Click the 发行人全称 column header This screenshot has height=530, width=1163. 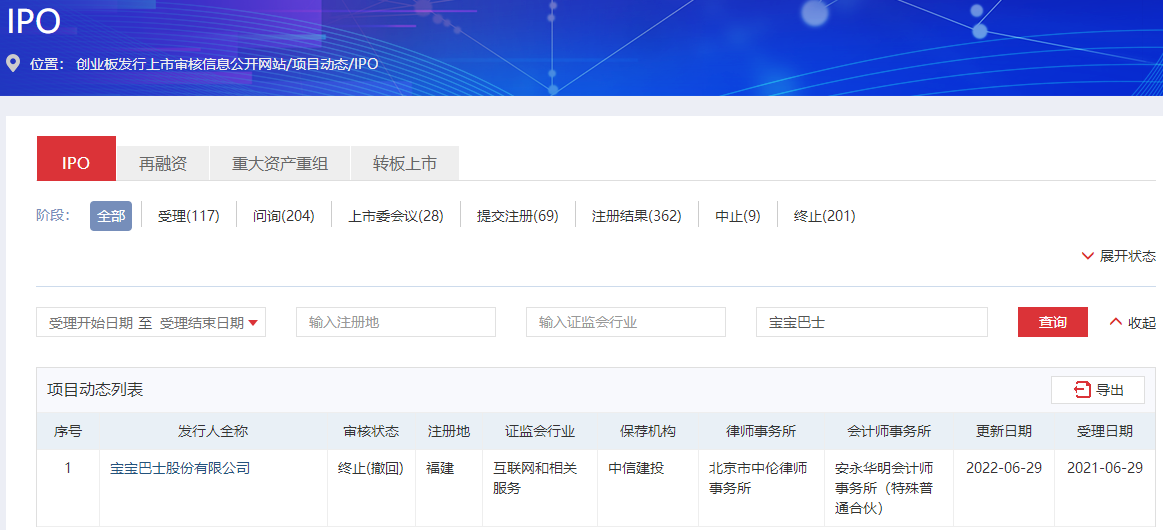coord(213,431)
